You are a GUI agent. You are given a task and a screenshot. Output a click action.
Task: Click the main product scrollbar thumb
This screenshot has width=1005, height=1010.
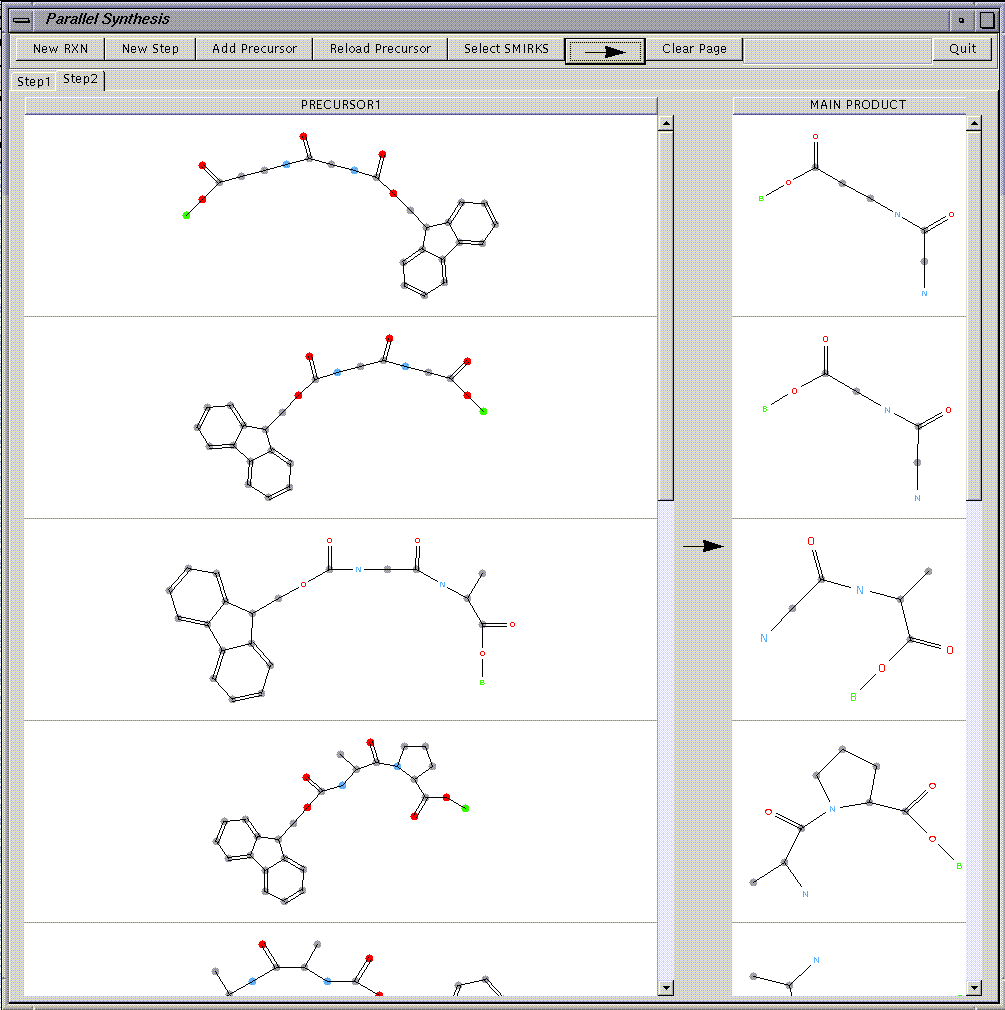point(974,315)
